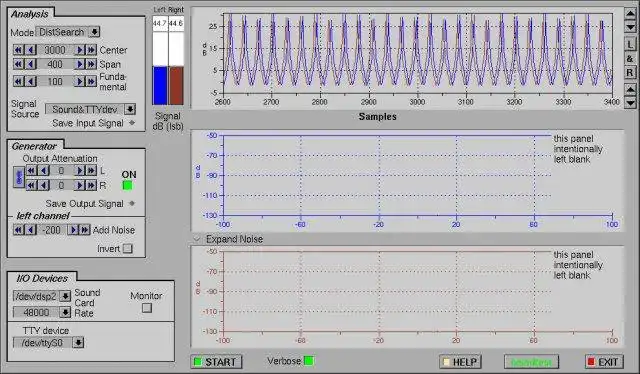
Task: Fast-increase L output attenuation with double-right arrow
Action: 91,170
